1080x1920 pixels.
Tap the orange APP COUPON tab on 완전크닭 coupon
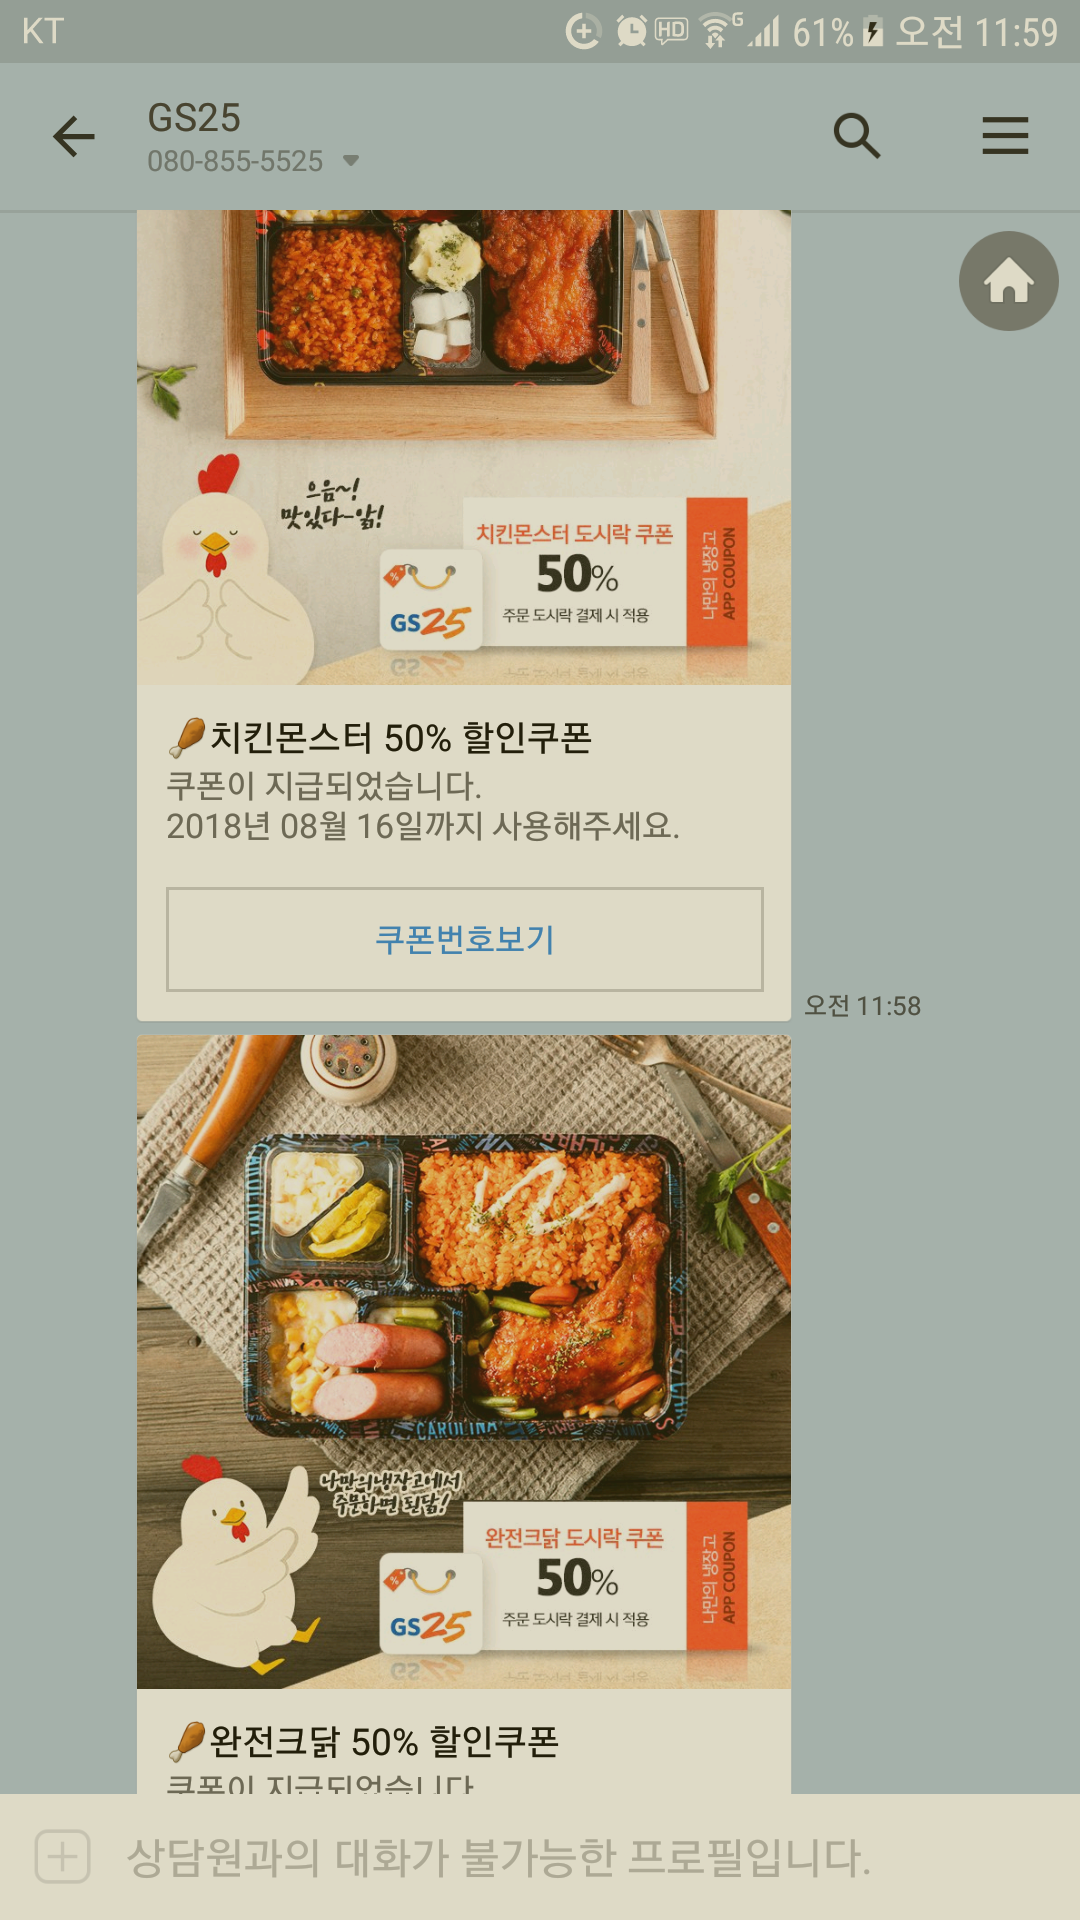(717, 1576)
